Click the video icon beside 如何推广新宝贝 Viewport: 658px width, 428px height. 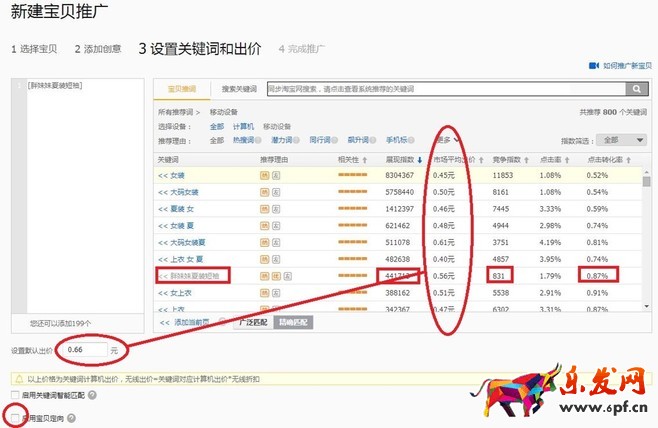coord(595,65)
